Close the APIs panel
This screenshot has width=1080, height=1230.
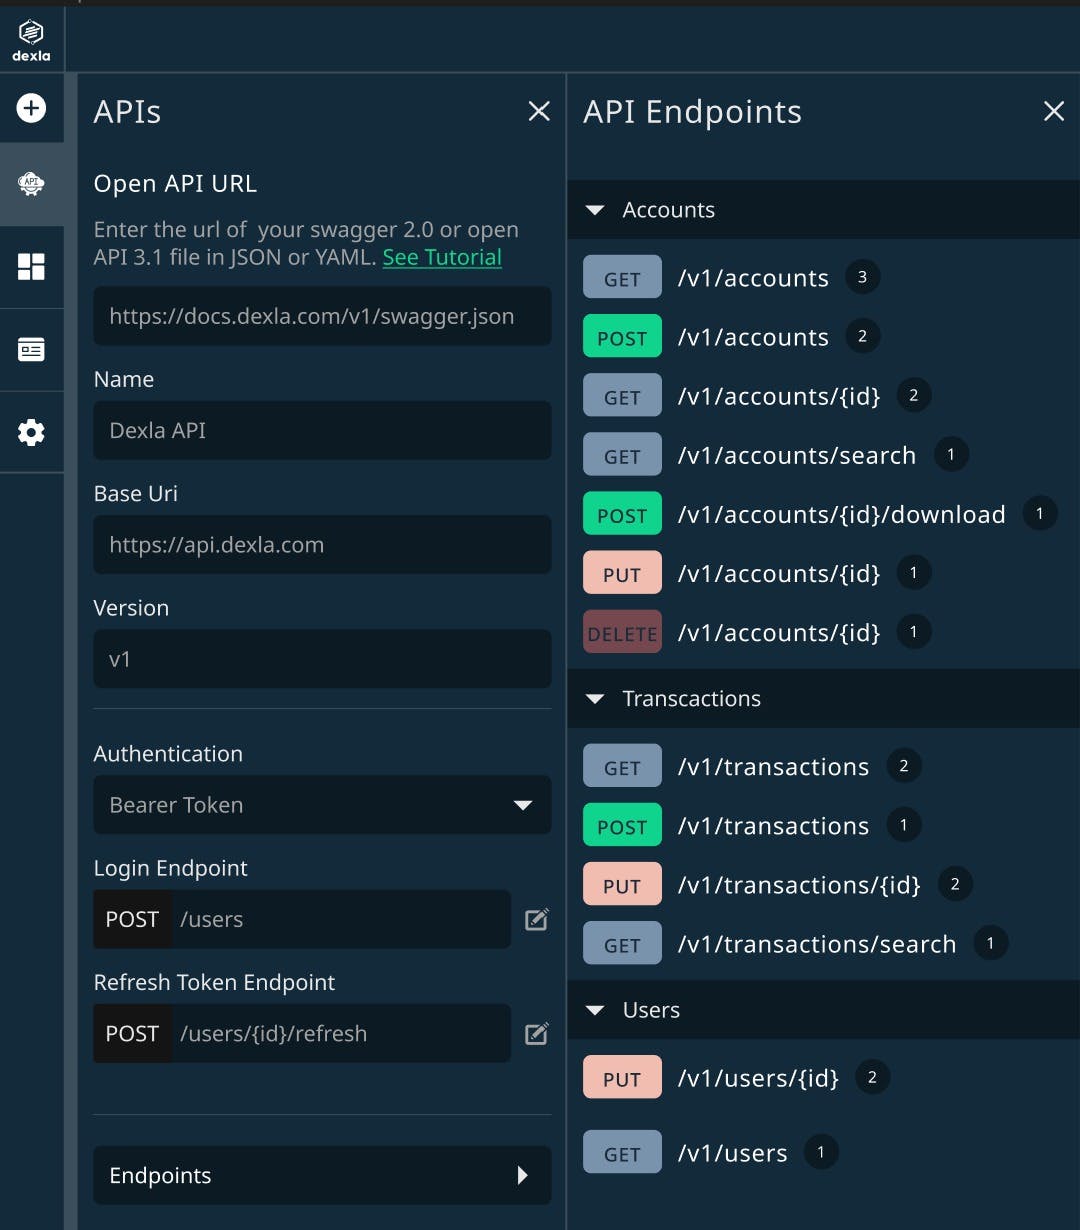pyautogui.click(x=539, y=111)
